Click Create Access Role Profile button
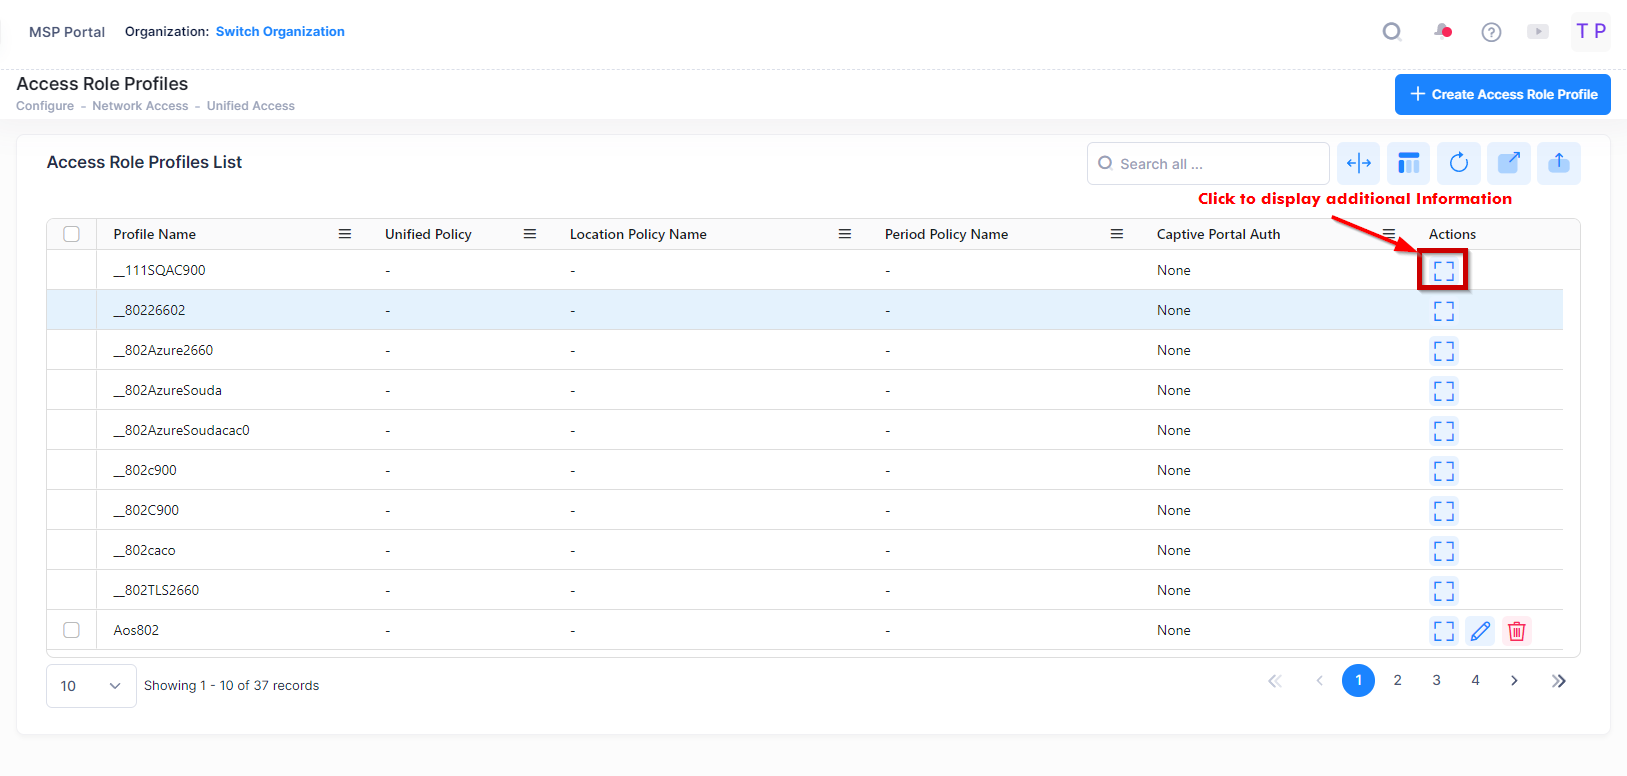 pyautogui.click(x=1502, y=95)
